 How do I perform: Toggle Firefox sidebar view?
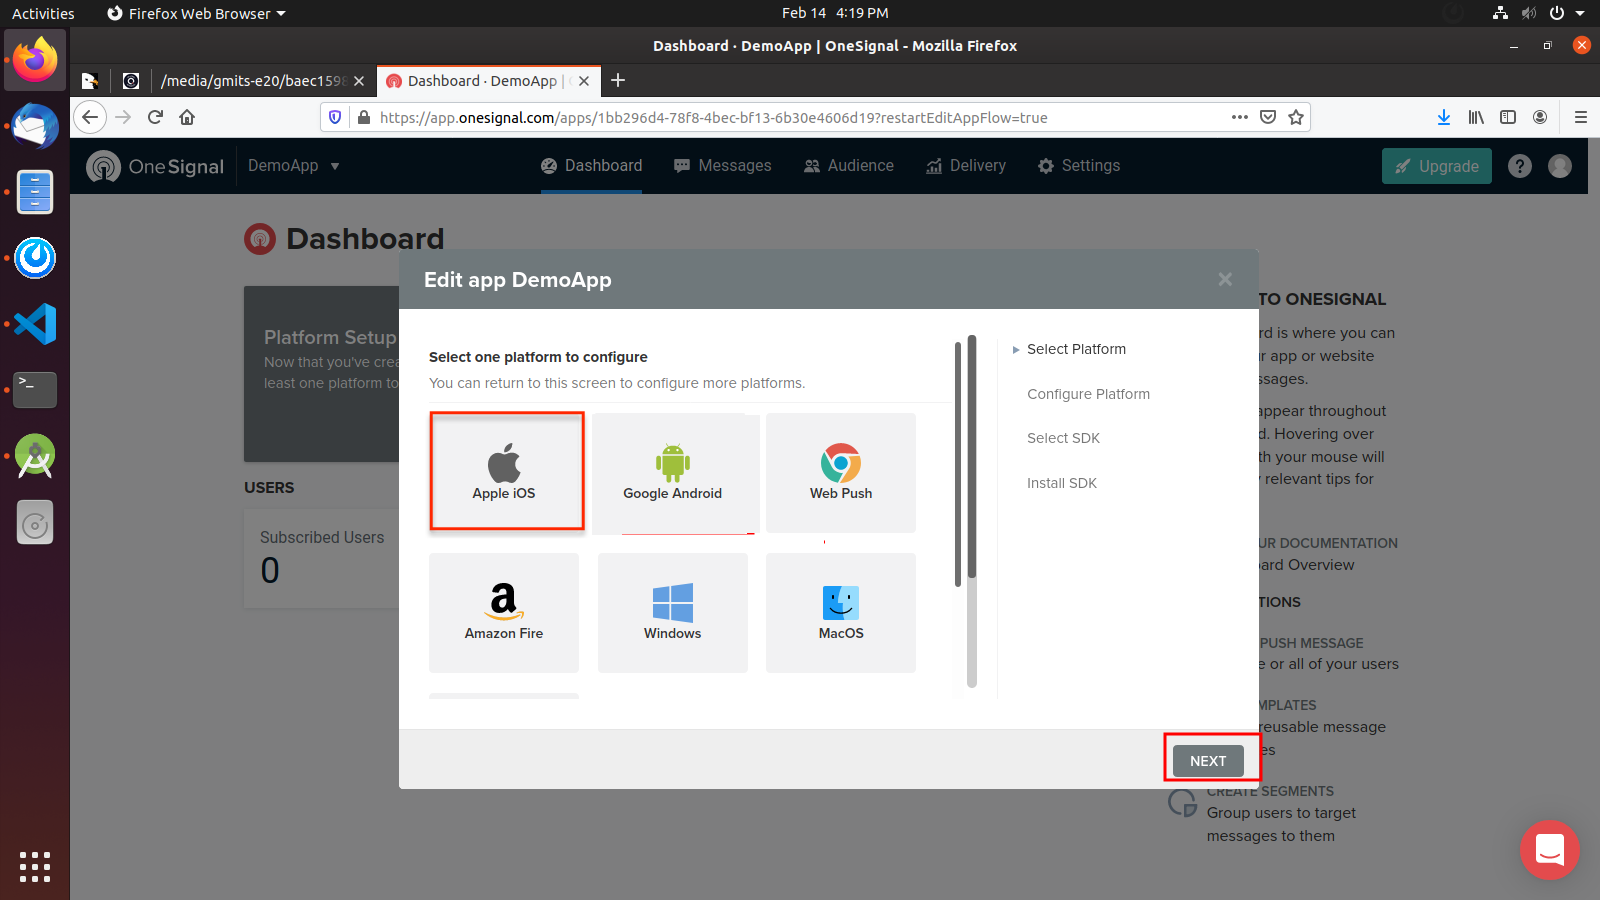pos(1508,117)
